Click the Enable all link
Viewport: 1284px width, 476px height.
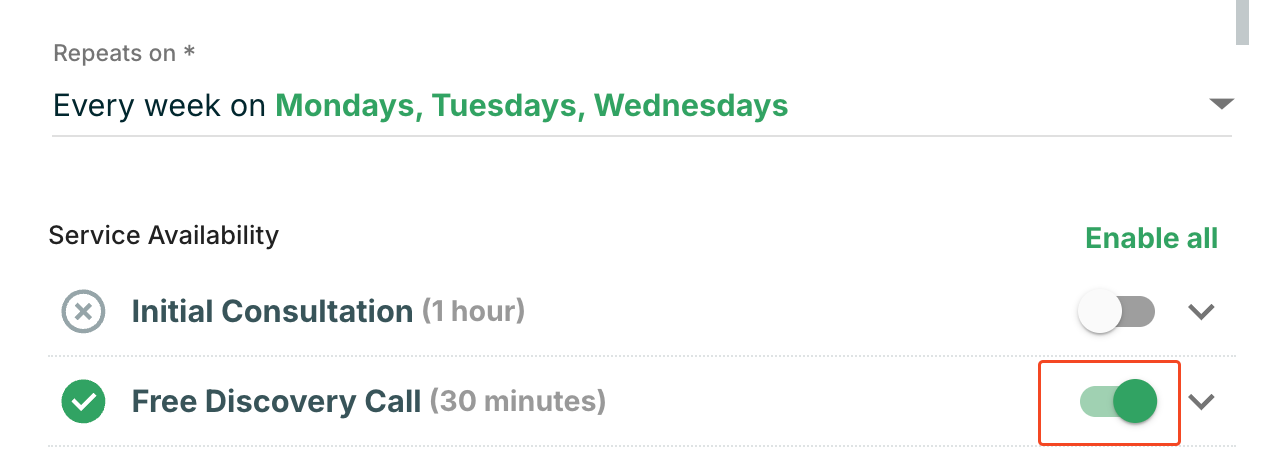[x=1151, y=238]
